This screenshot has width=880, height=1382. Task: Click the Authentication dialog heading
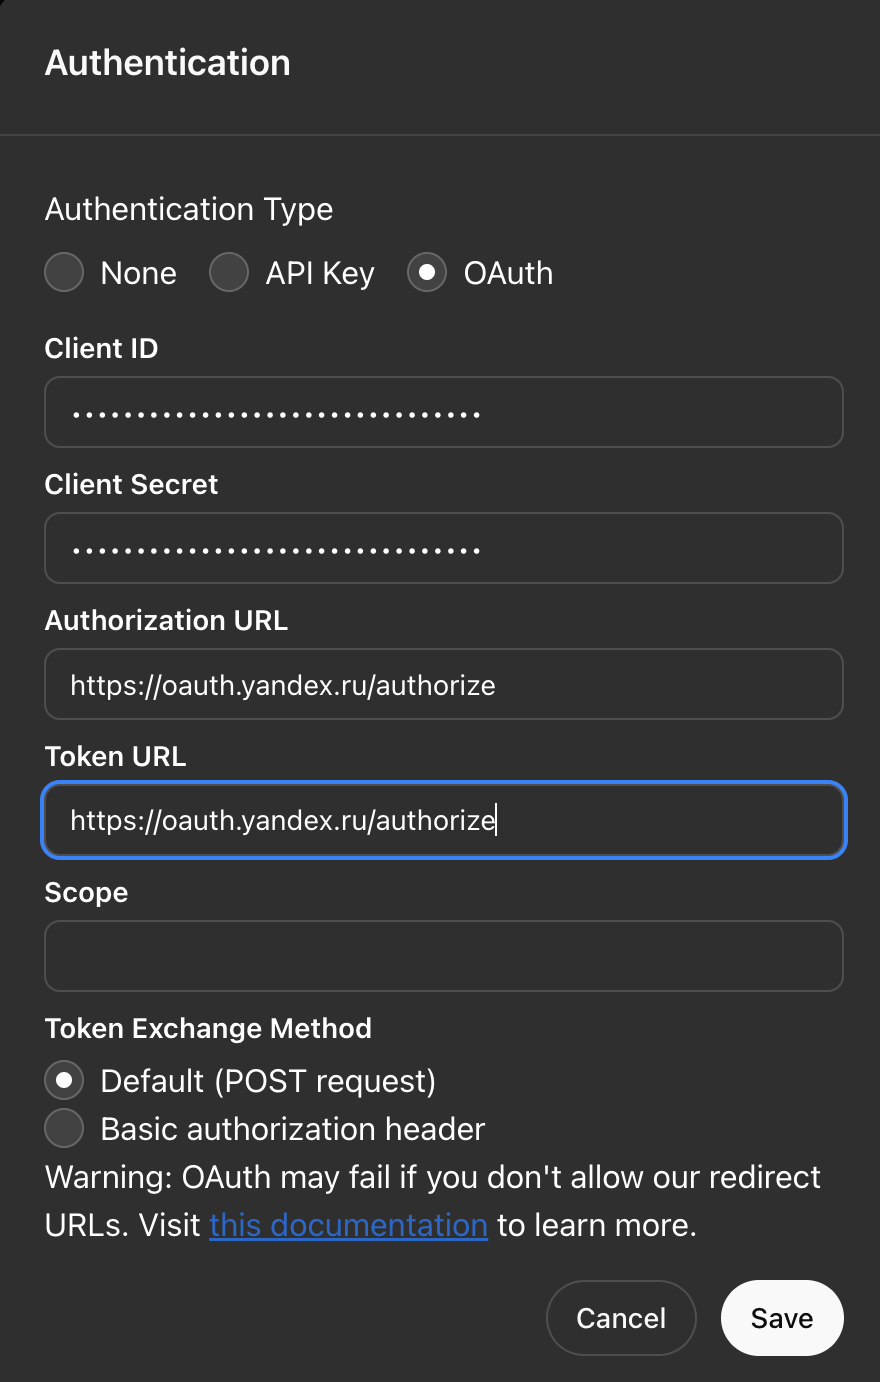tap(168, 63)
